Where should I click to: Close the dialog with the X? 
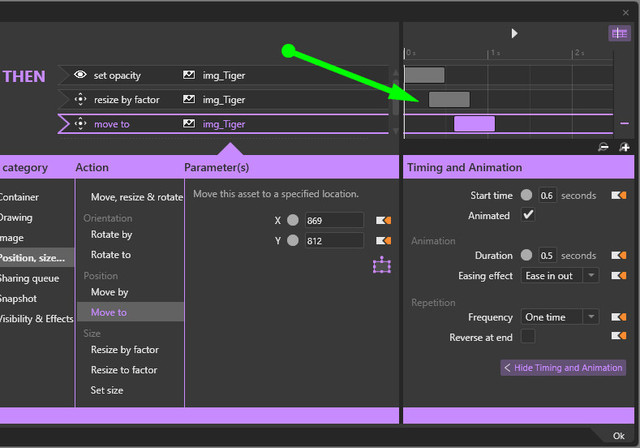click(x=625, y=13)
